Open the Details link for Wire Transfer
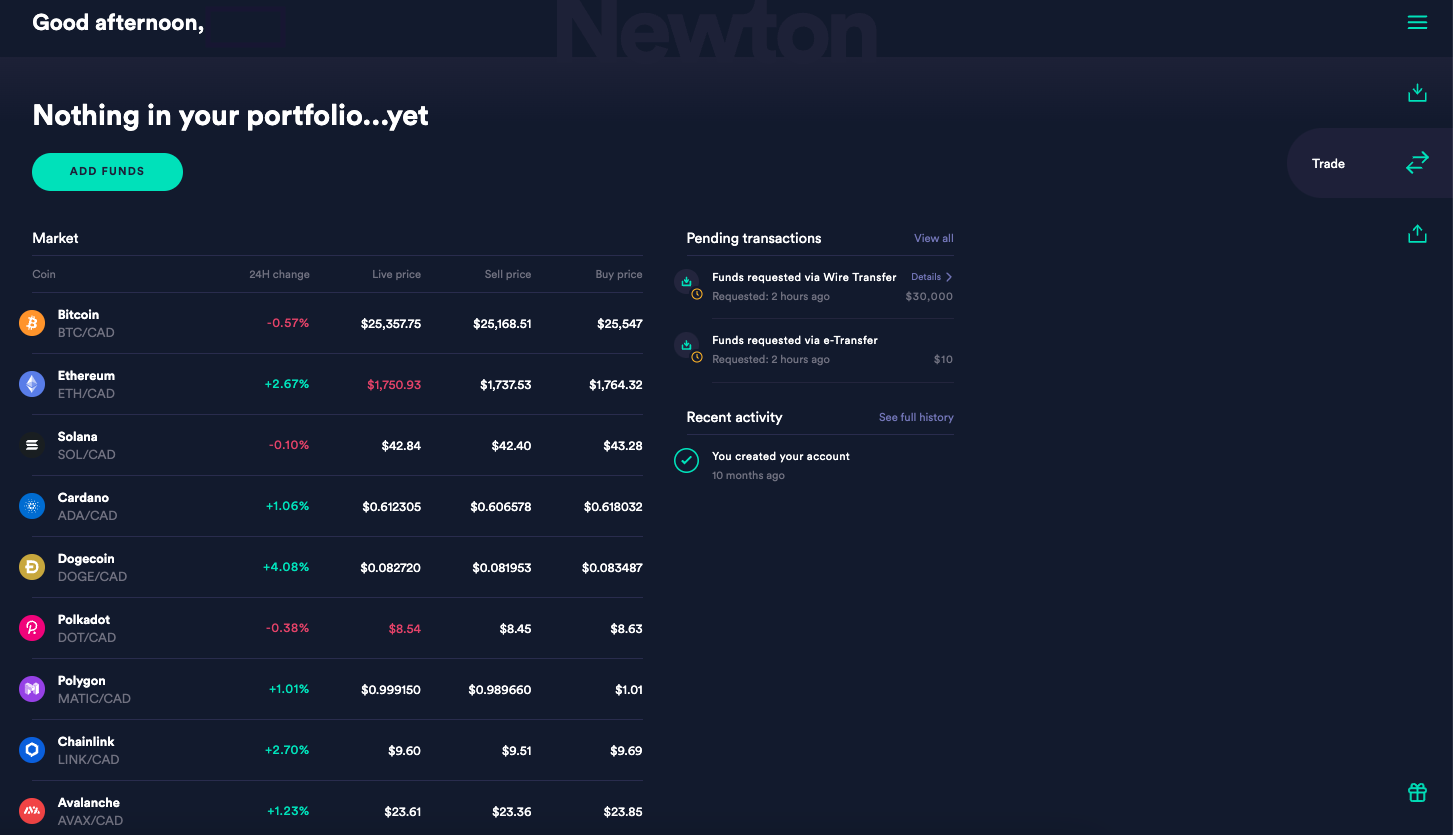 [x=926, y=277]
